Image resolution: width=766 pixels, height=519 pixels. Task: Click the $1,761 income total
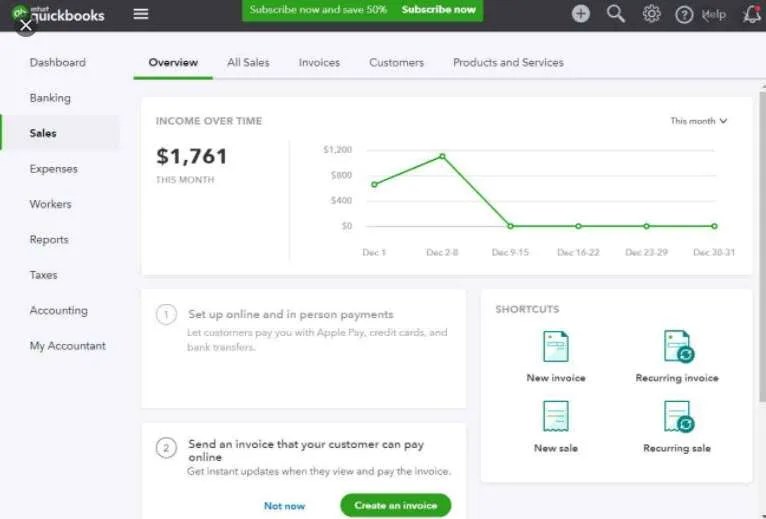[x=192, y=156]
